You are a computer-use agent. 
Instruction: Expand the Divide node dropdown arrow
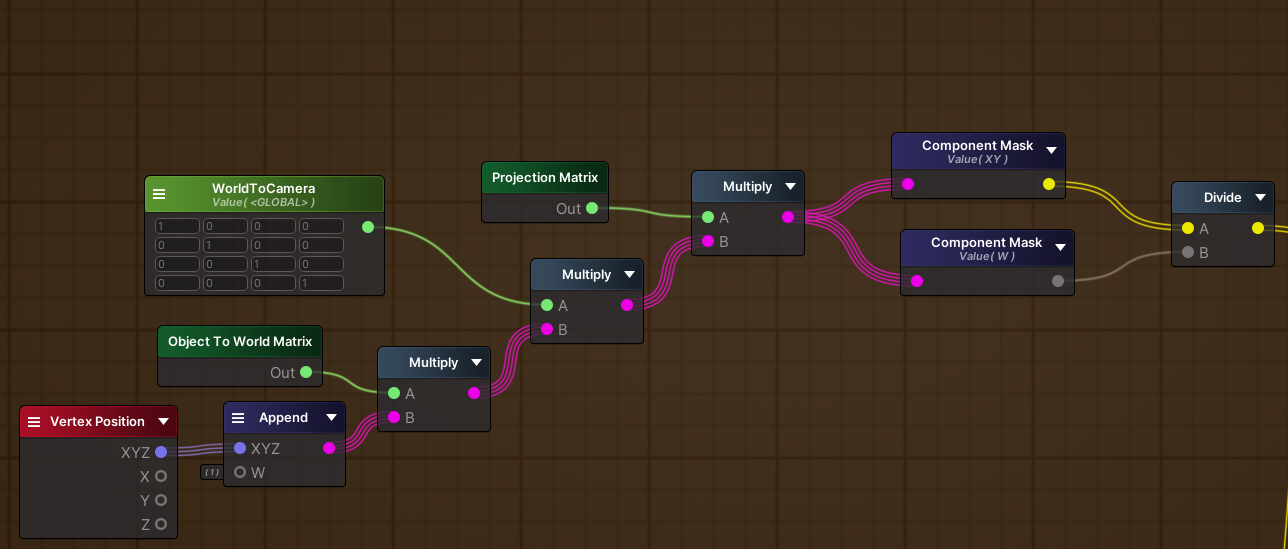pyautogui.click(x=1259, y=198)
